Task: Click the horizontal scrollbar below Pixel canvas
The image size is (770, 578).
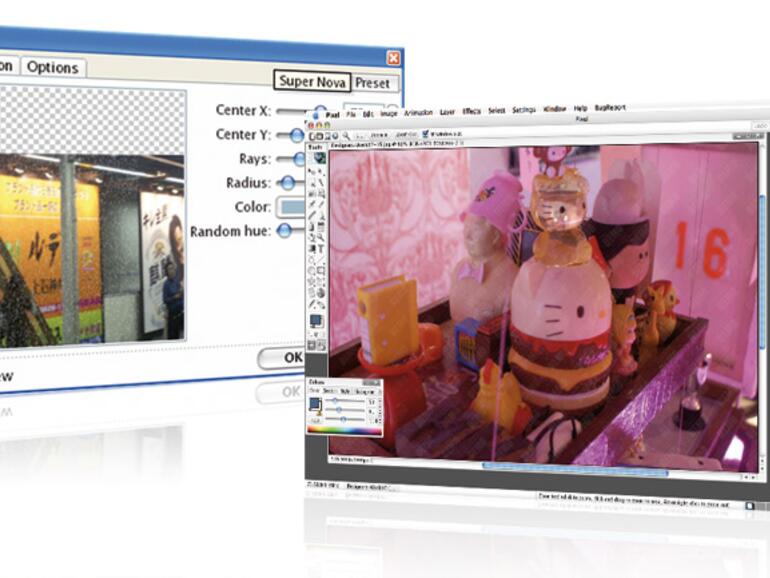Action: click(x=576, y=468)
